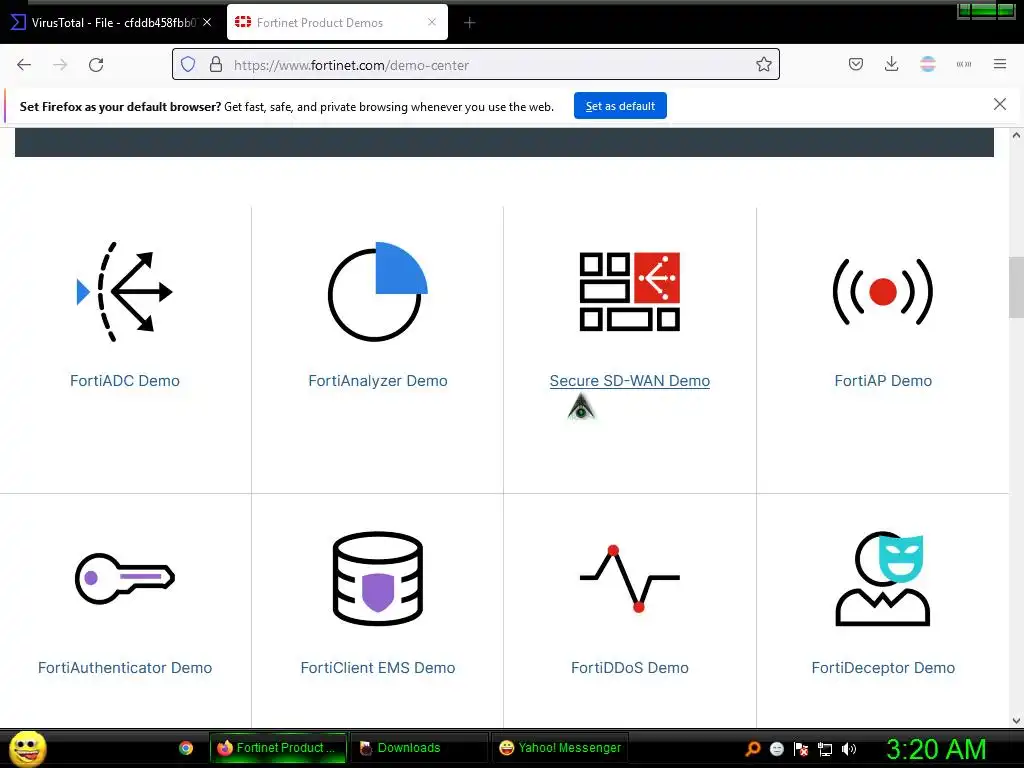Open the FortiADC Demo link

tap(125, 381)
